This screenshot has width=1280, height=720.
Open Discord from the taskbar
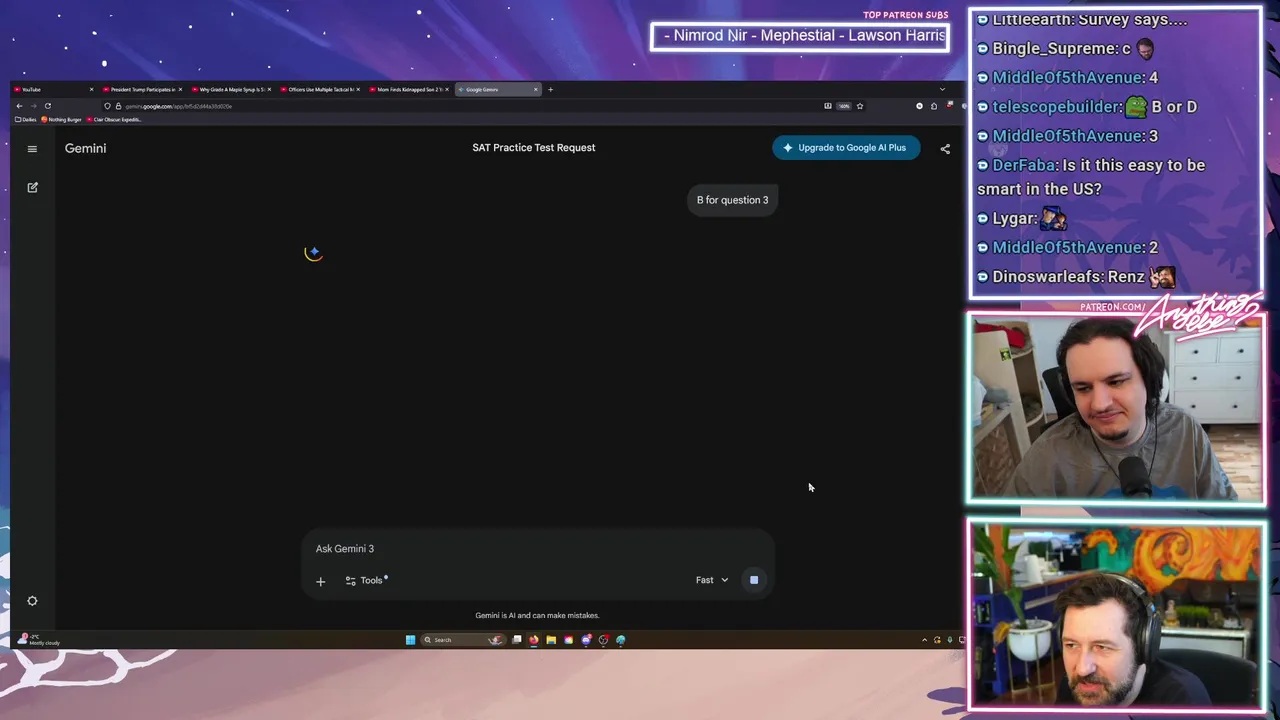[x=586, y=640]
